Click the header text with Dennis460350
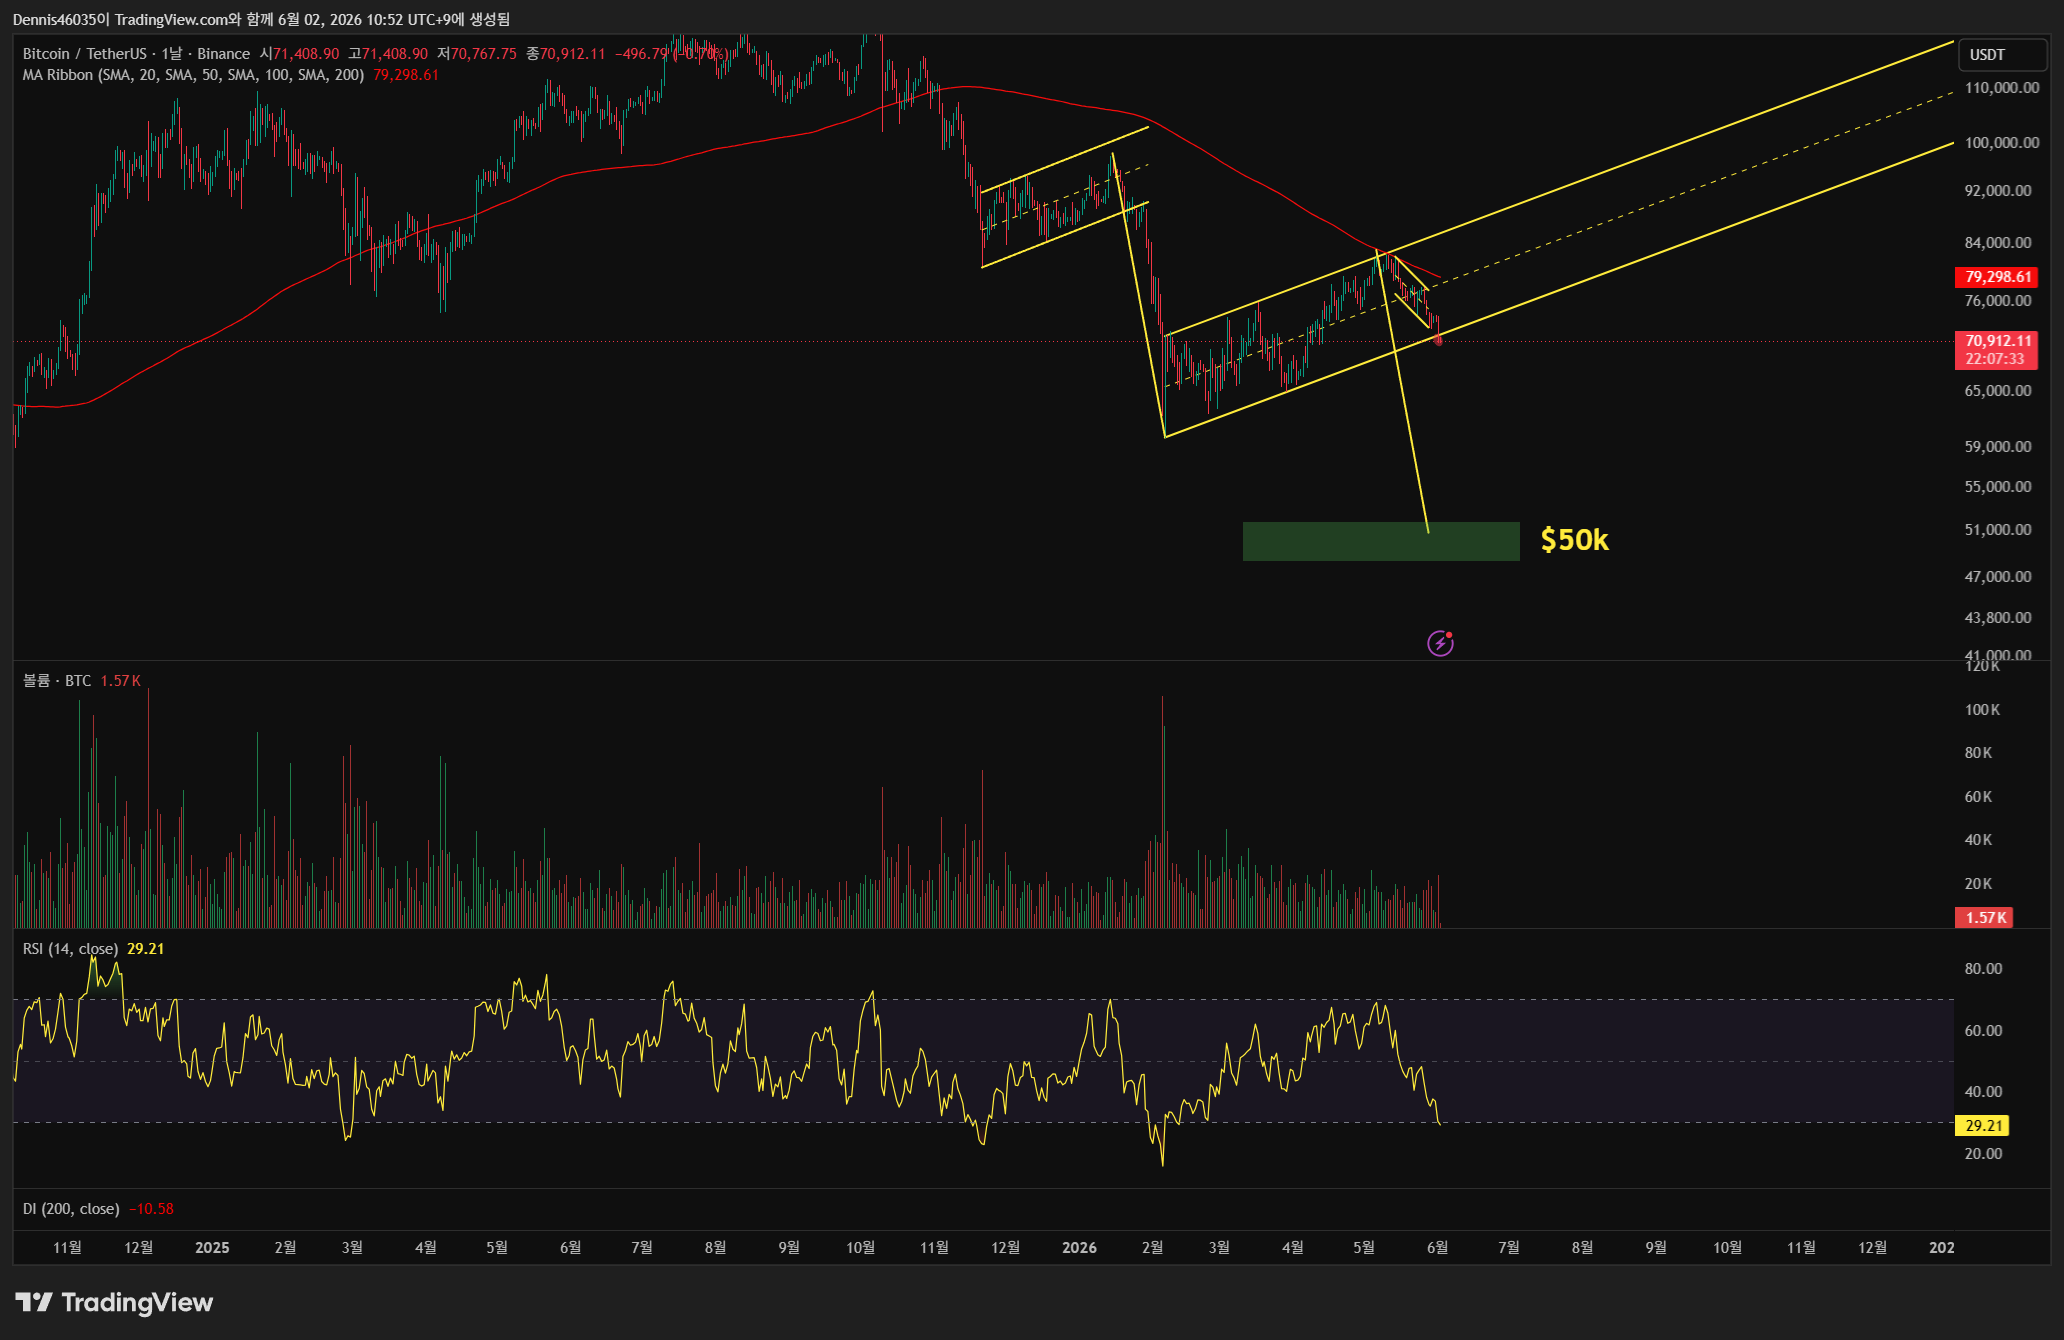Image resolution: width=2064 pixels, height=1340 pixels. (261, 19)
